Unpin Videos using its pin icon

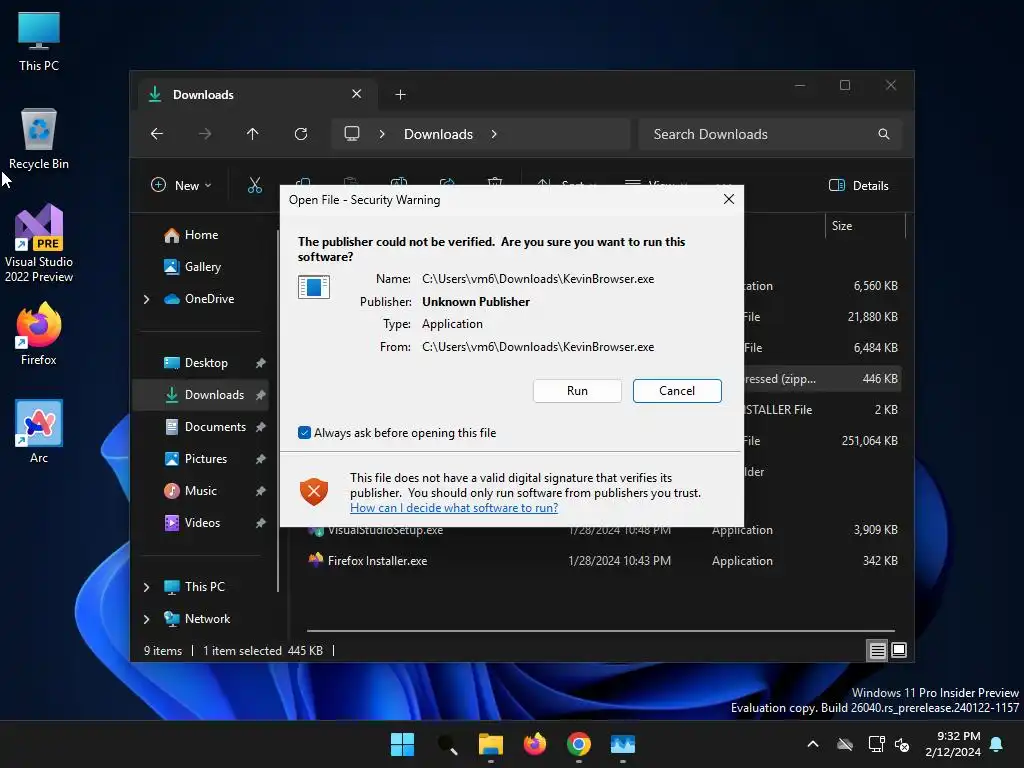(x=261, y=523)
